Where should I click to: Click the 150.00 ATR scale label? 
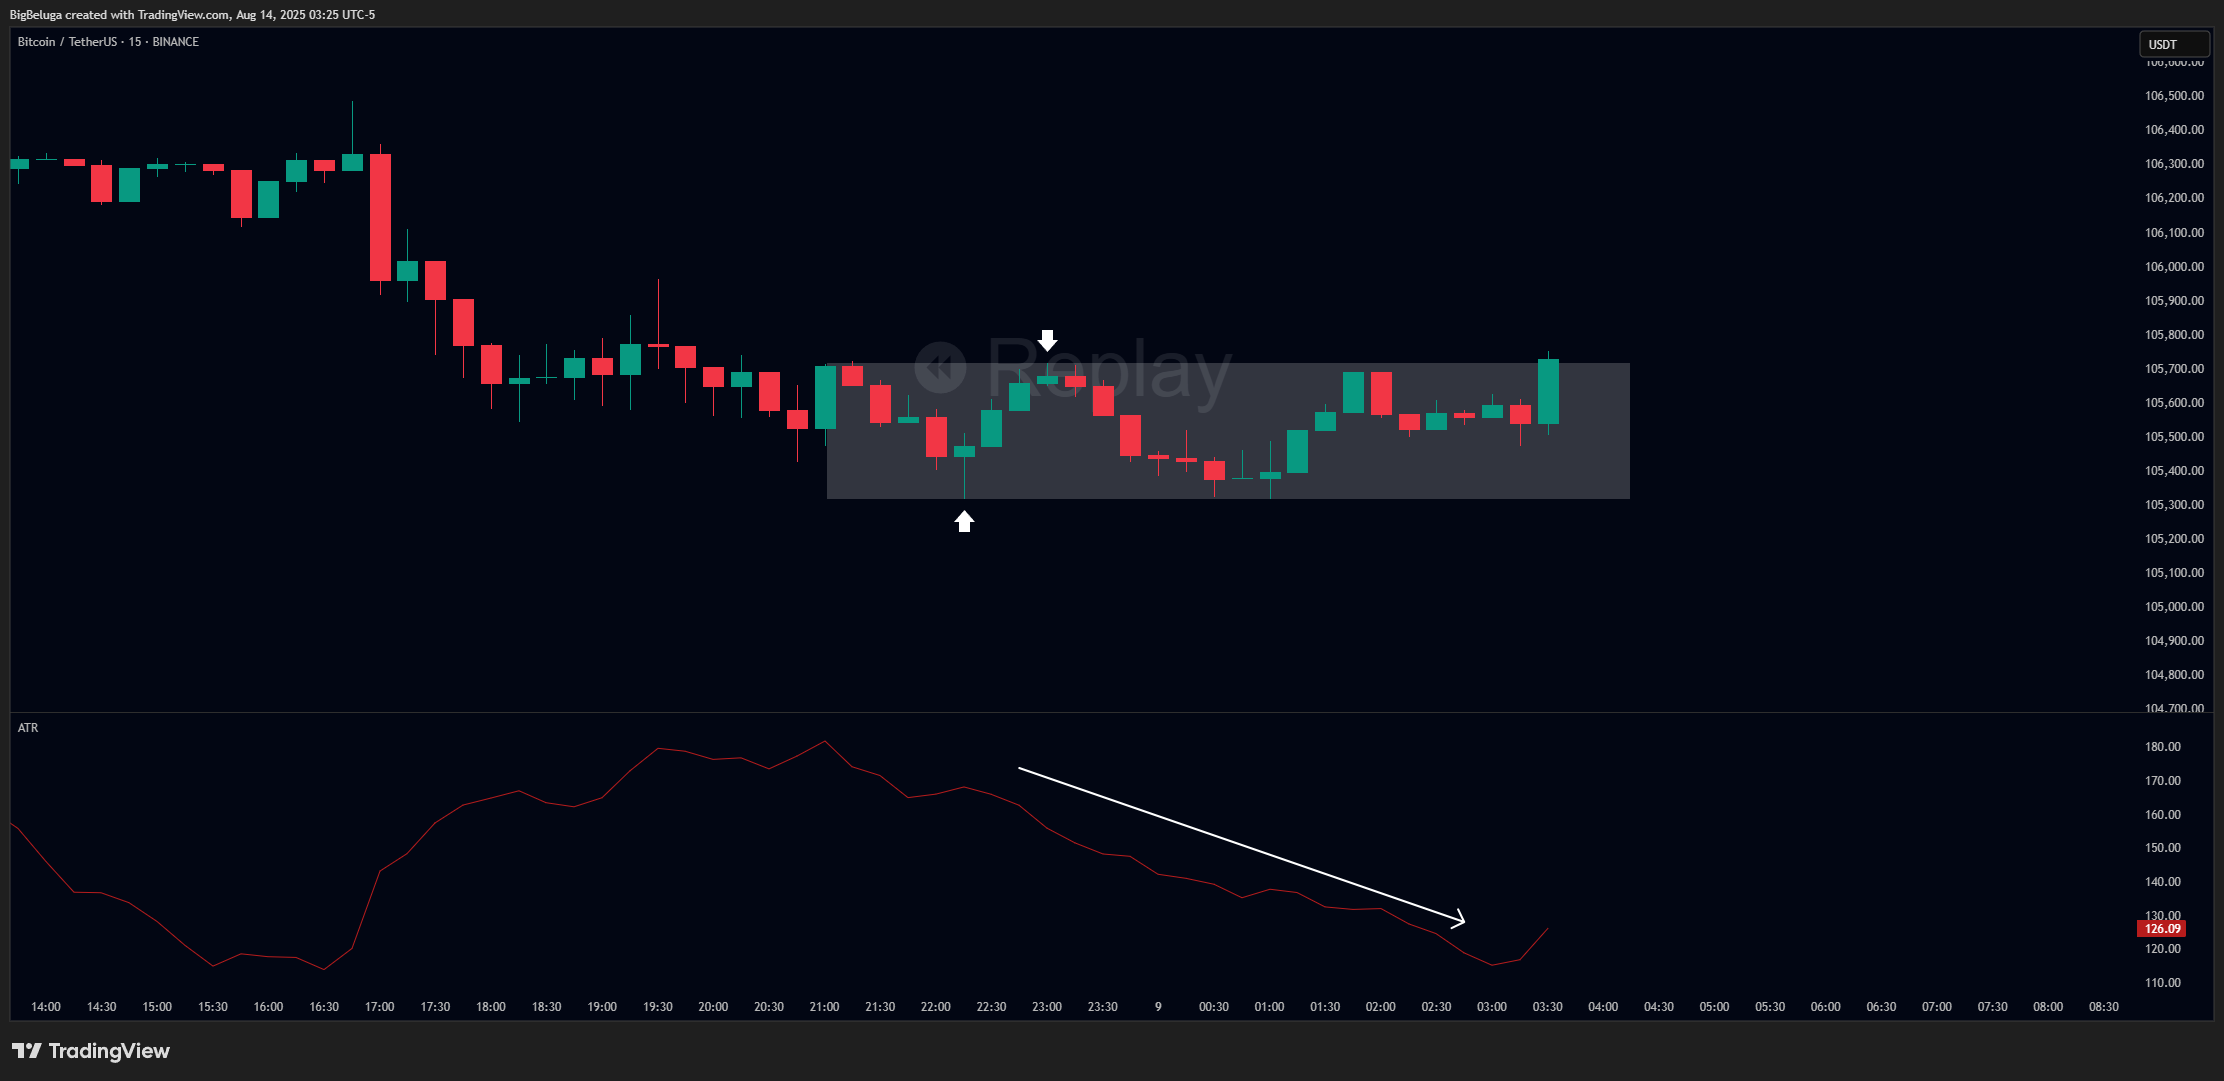2163,848
